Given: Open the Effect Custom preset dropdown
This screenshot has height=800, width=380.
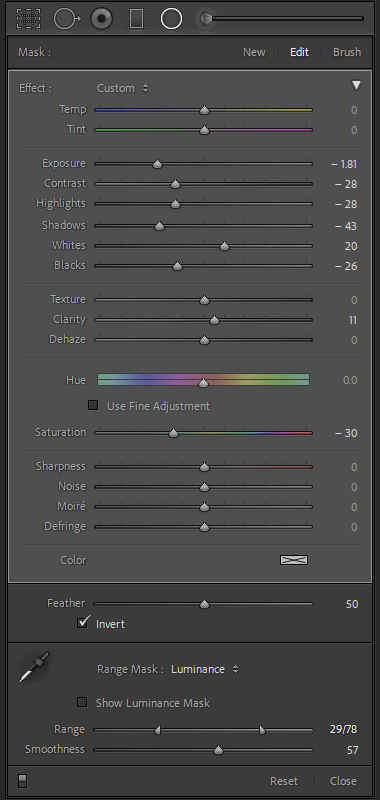Looking at the screenshot, I should (123, 88).
